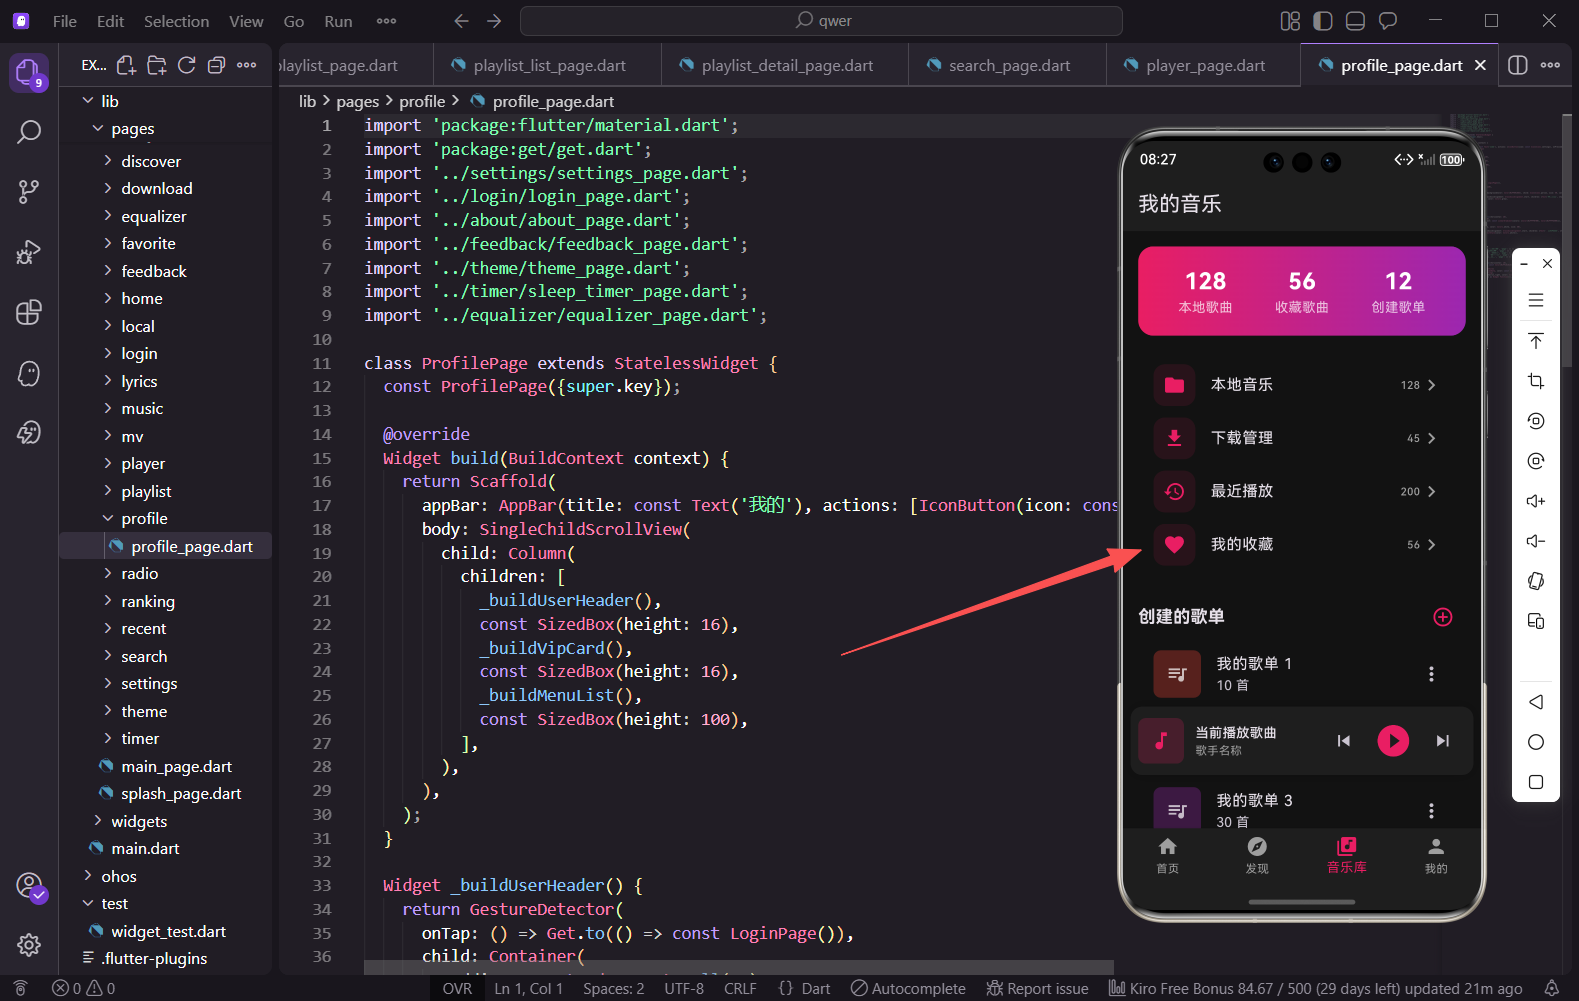Click emulator volume up button
Viewport: 1579px width, 1001px height.
click(x=1536, y=501)
